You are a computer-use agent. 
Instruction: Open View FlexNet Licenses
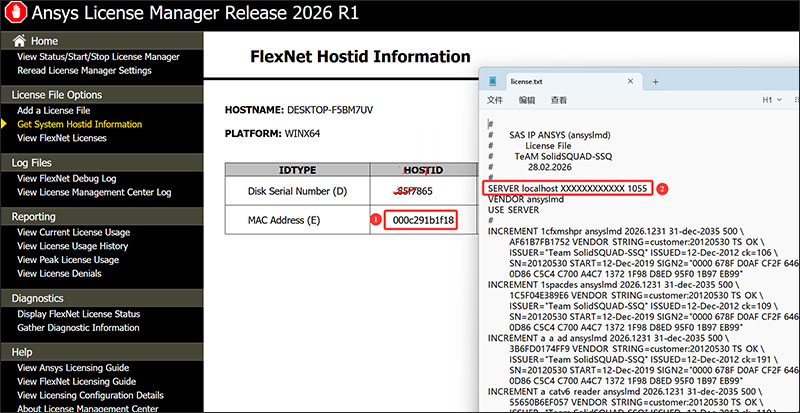62,138
